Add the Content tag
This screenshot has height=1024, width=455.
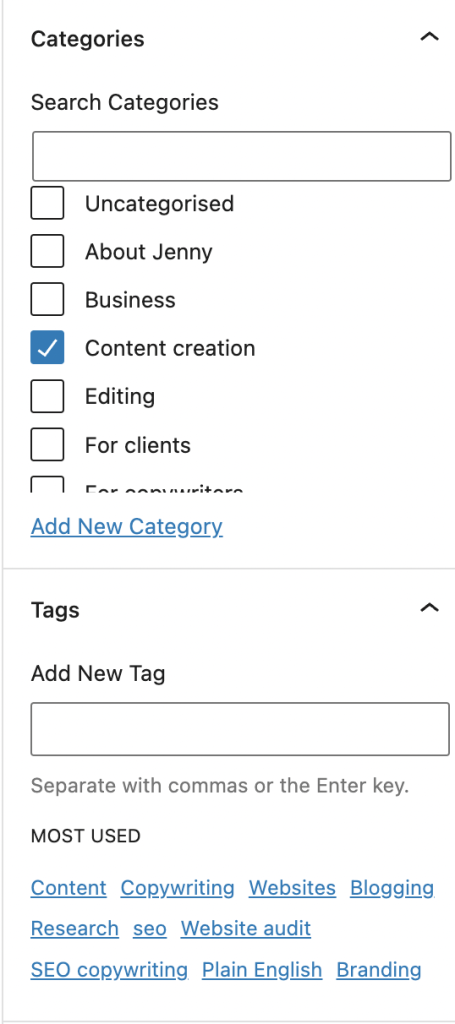click(69, 888)
